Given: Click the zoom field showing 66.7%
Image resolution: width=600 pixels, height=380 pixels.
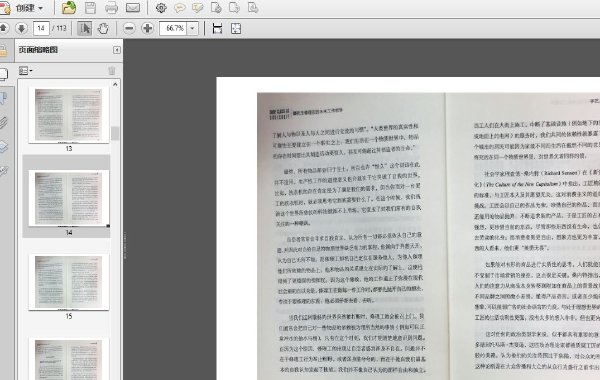Looking at the screenshot, I should (x=173, y=28).
